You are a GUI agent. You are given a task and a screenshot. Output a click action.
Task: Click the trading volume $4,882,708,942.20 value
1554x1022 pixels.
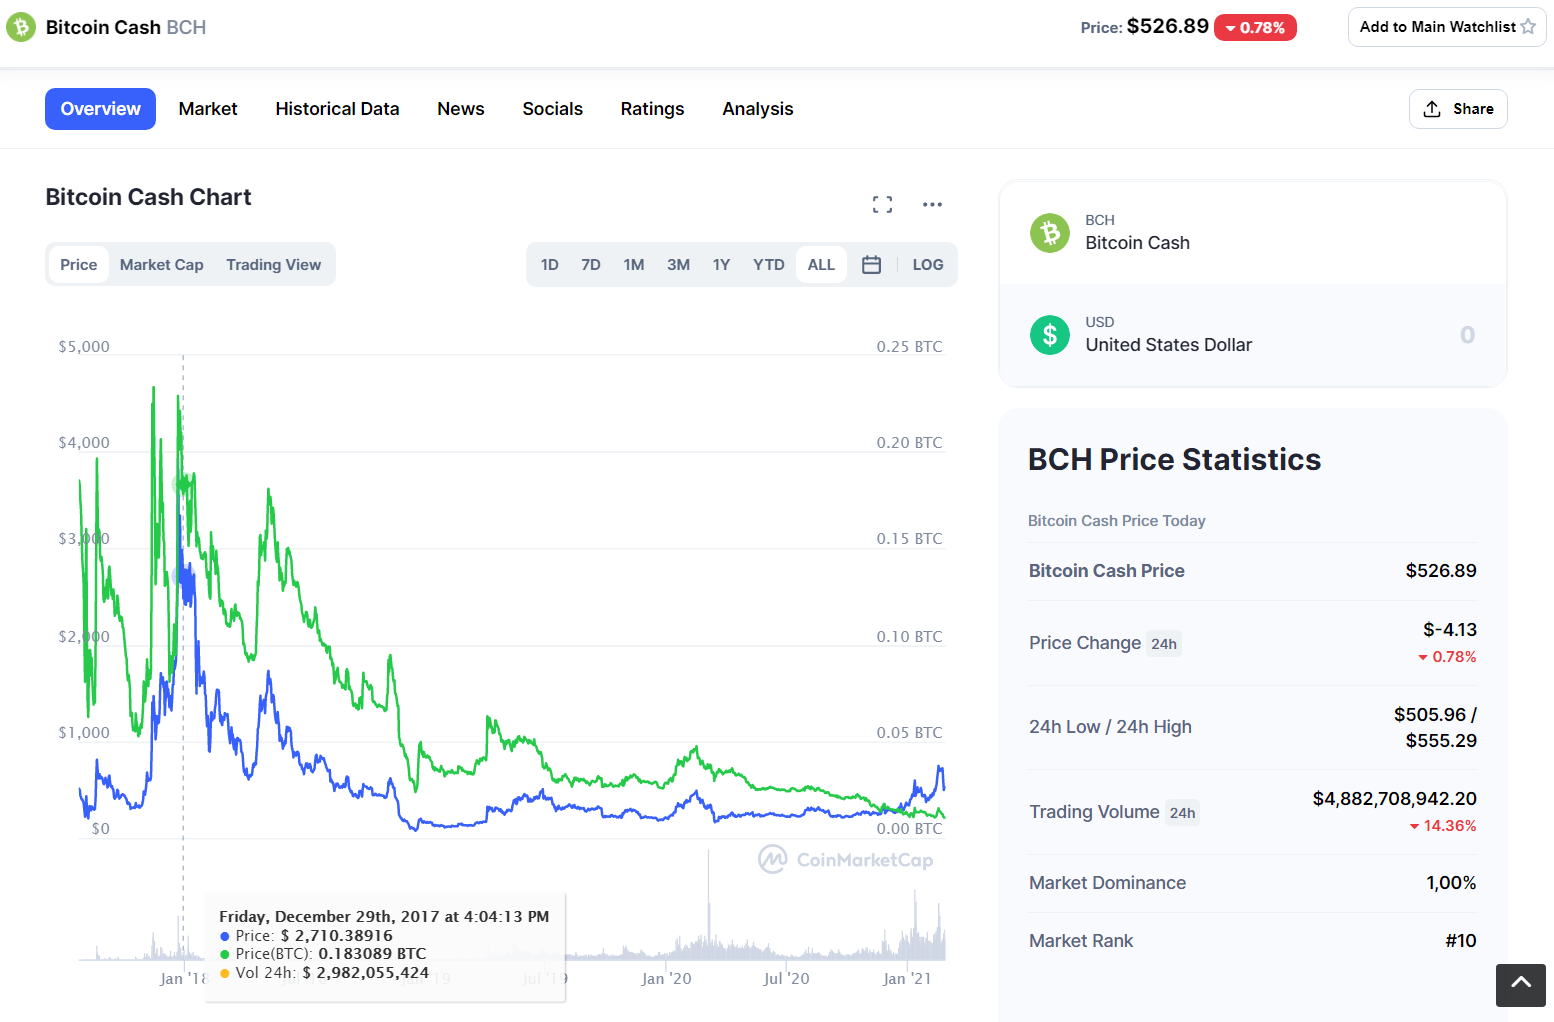point(1395,799)
